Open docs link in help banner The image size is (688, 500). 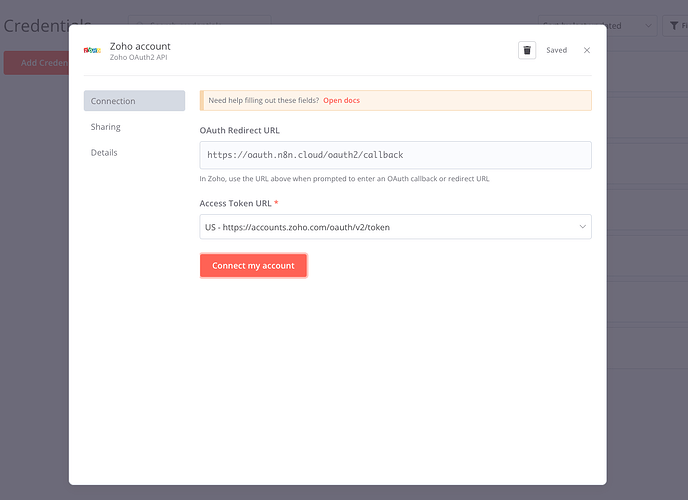tap(341, 100)
